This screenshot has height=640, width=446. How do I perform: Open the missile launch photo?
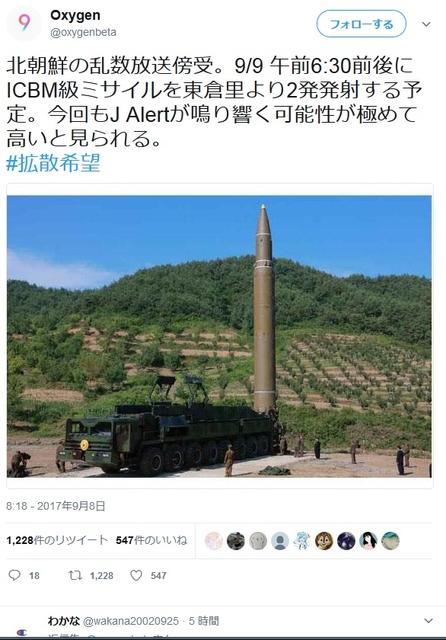coord(220,336)
